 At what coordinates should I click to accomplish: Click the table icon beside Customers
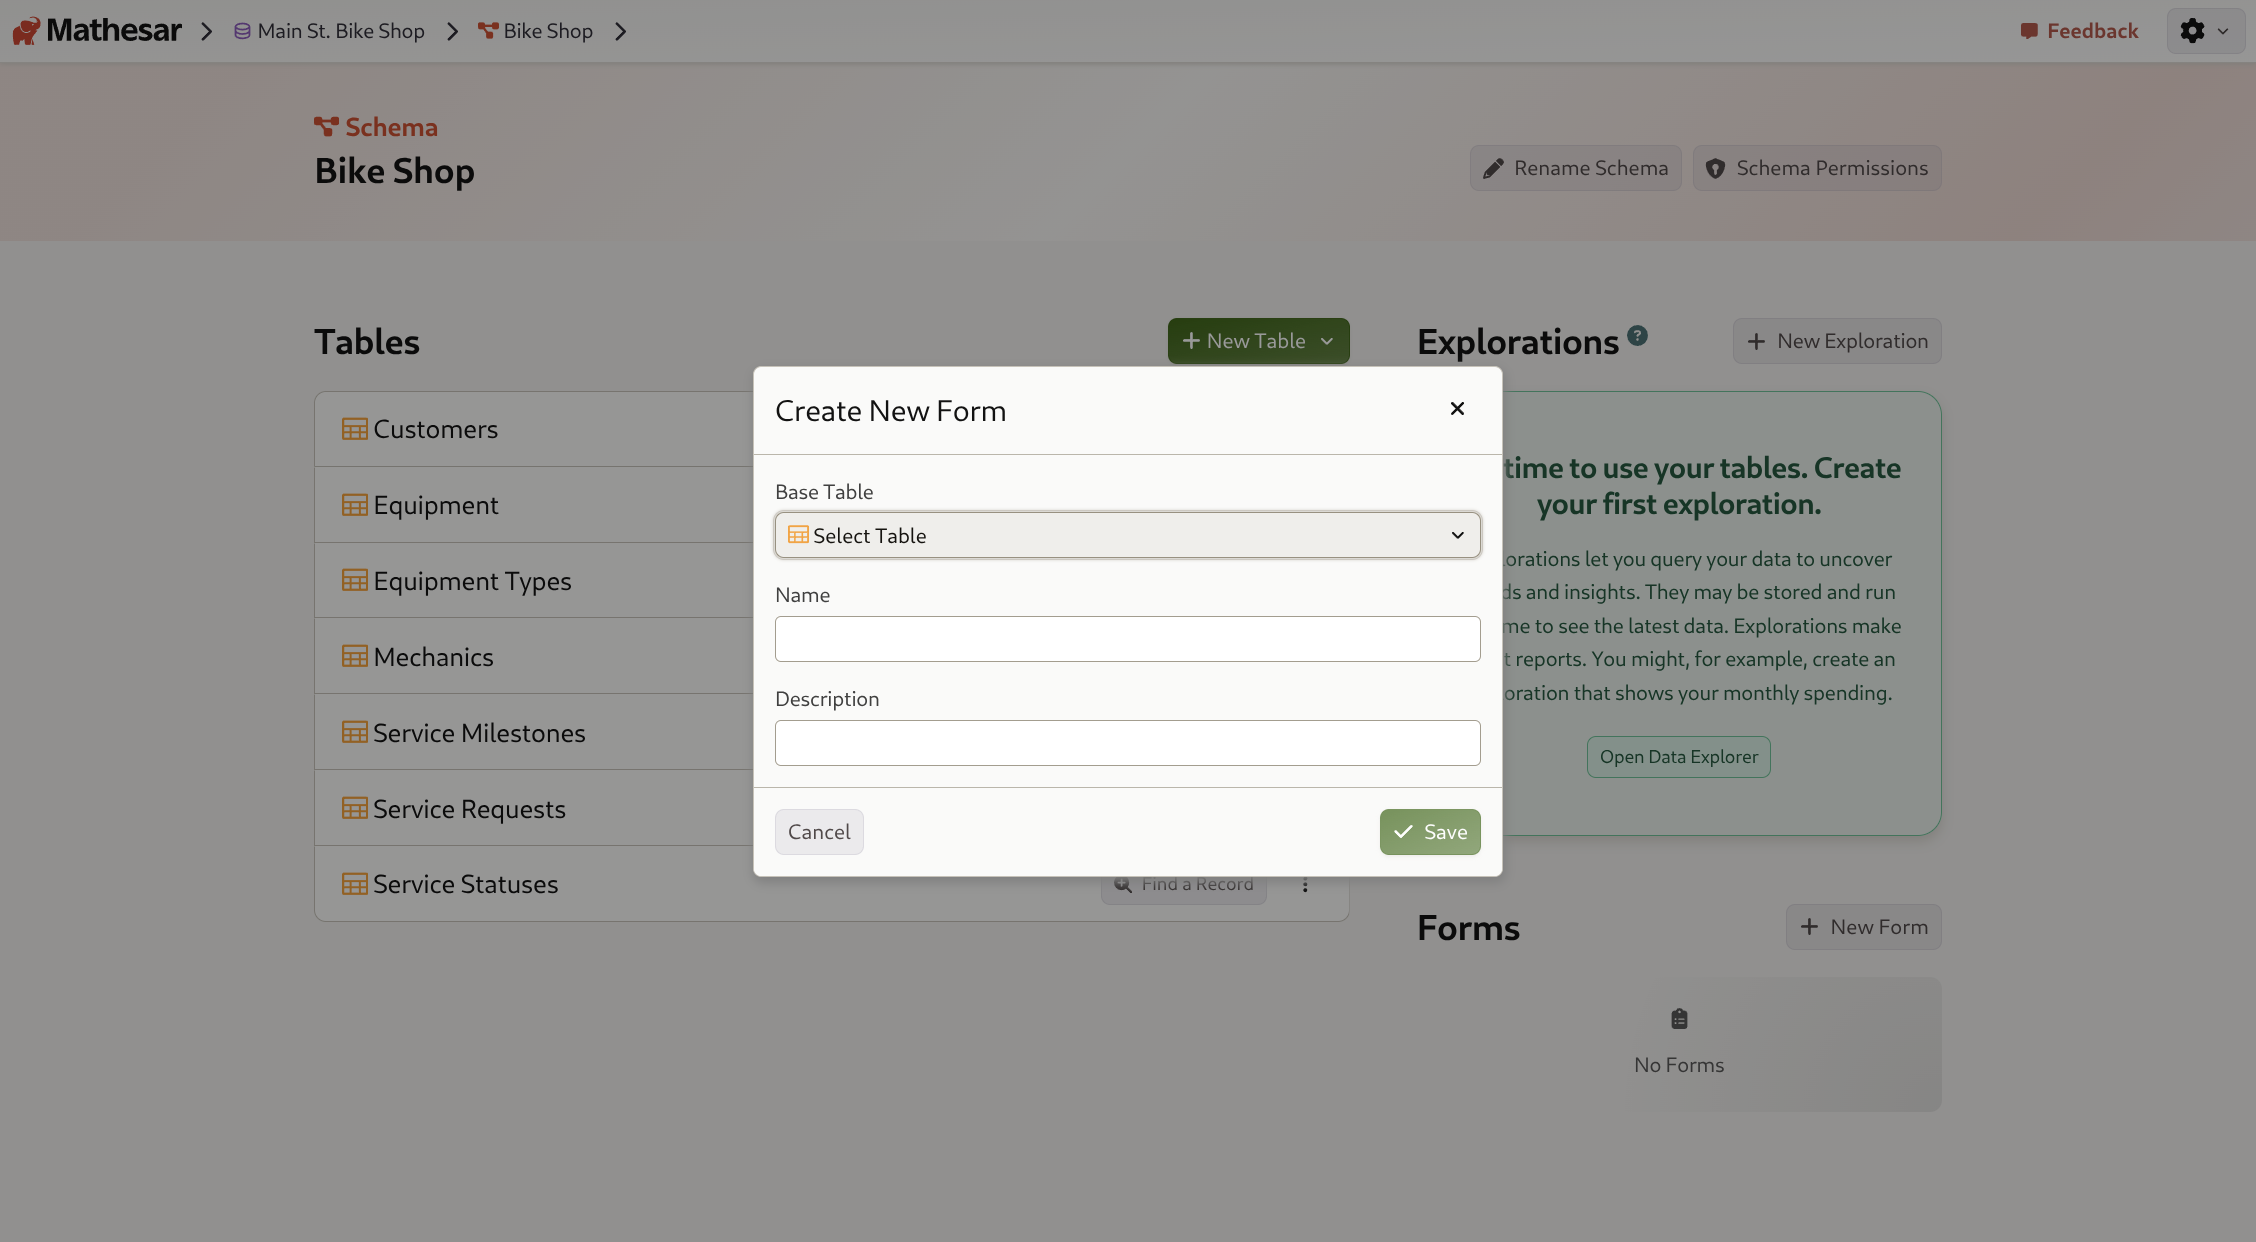(352, 428)
